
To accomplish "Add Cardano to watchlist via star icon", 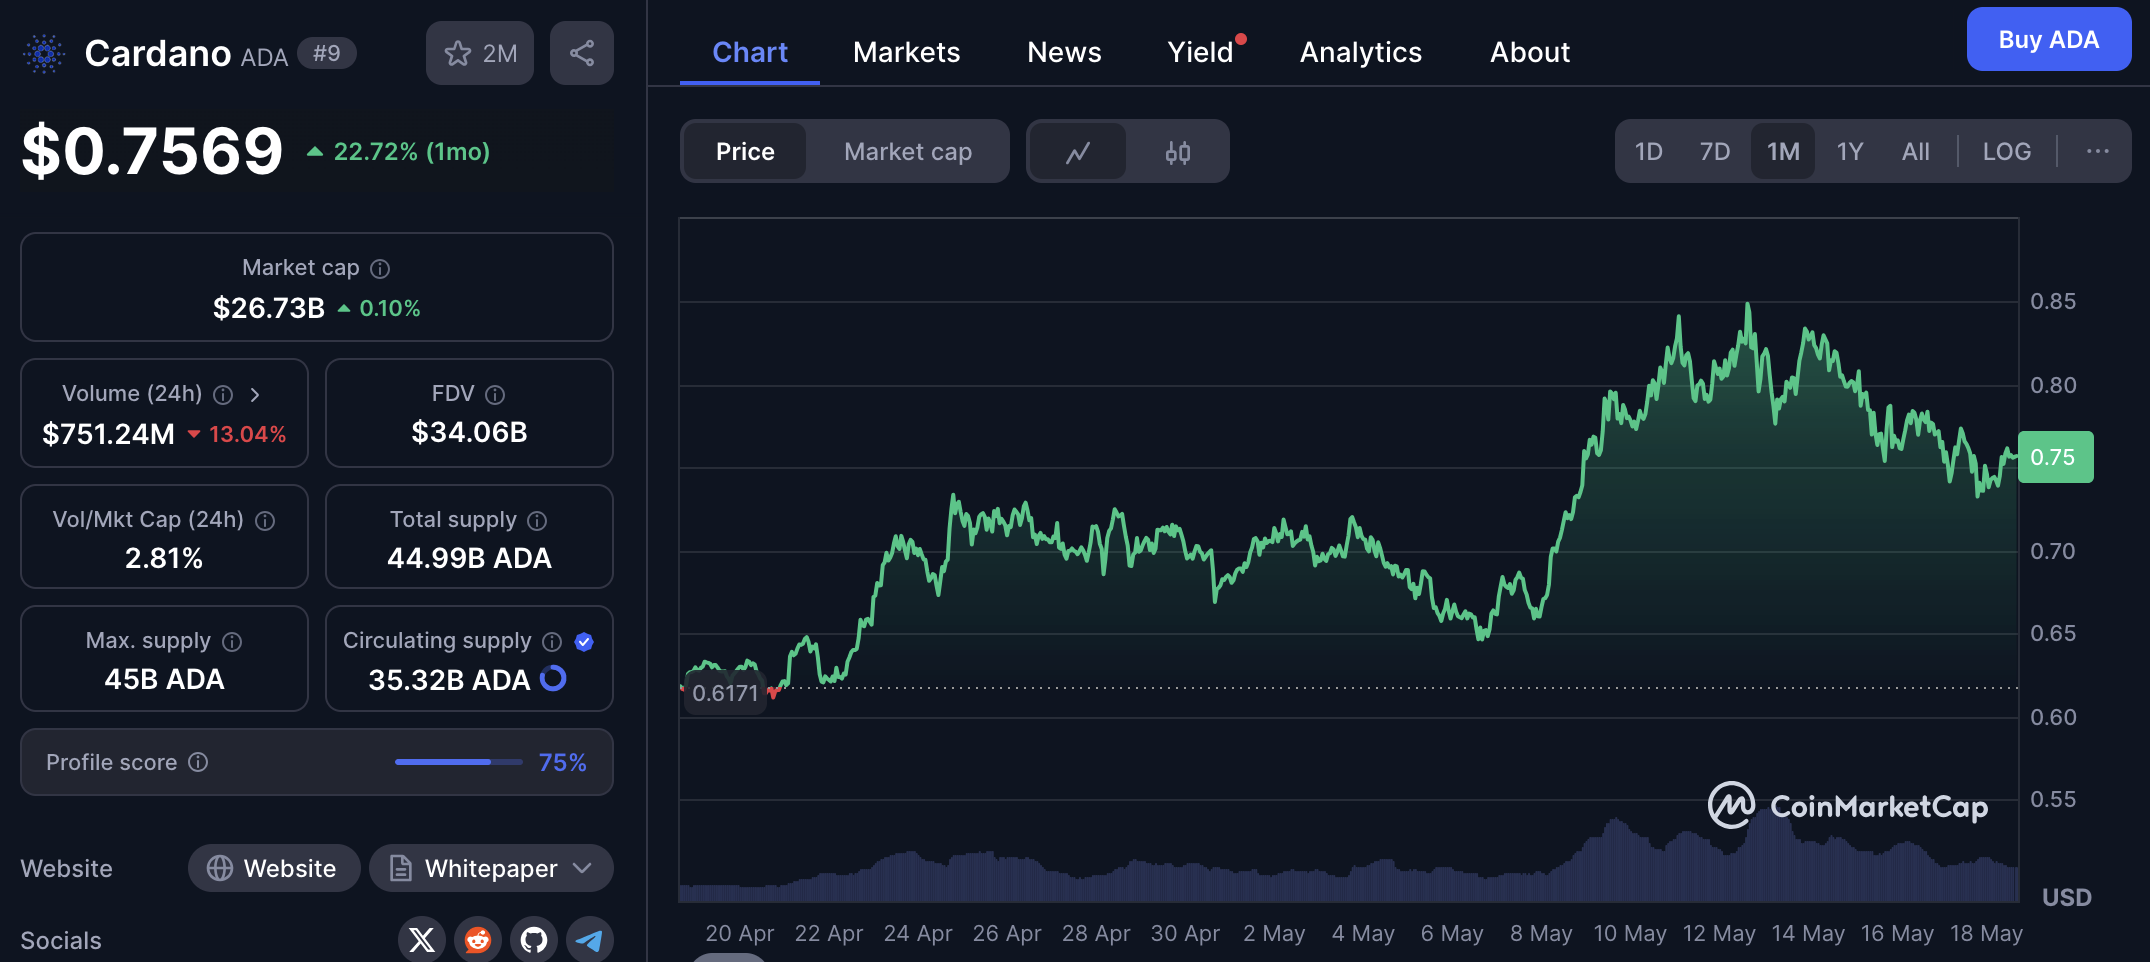I will pyautogui.click(x=459, y=52).
